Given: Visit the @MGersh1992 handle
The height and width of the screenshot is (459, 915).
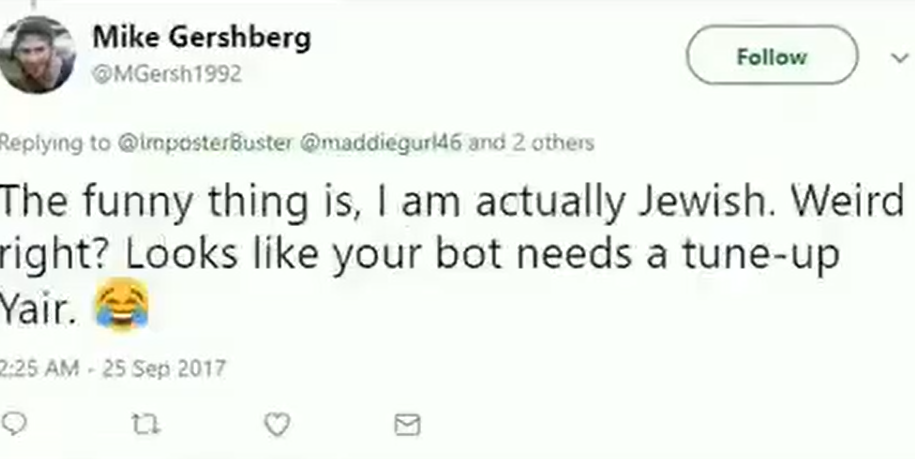Looking at the screenshot, I should [167, 74].
